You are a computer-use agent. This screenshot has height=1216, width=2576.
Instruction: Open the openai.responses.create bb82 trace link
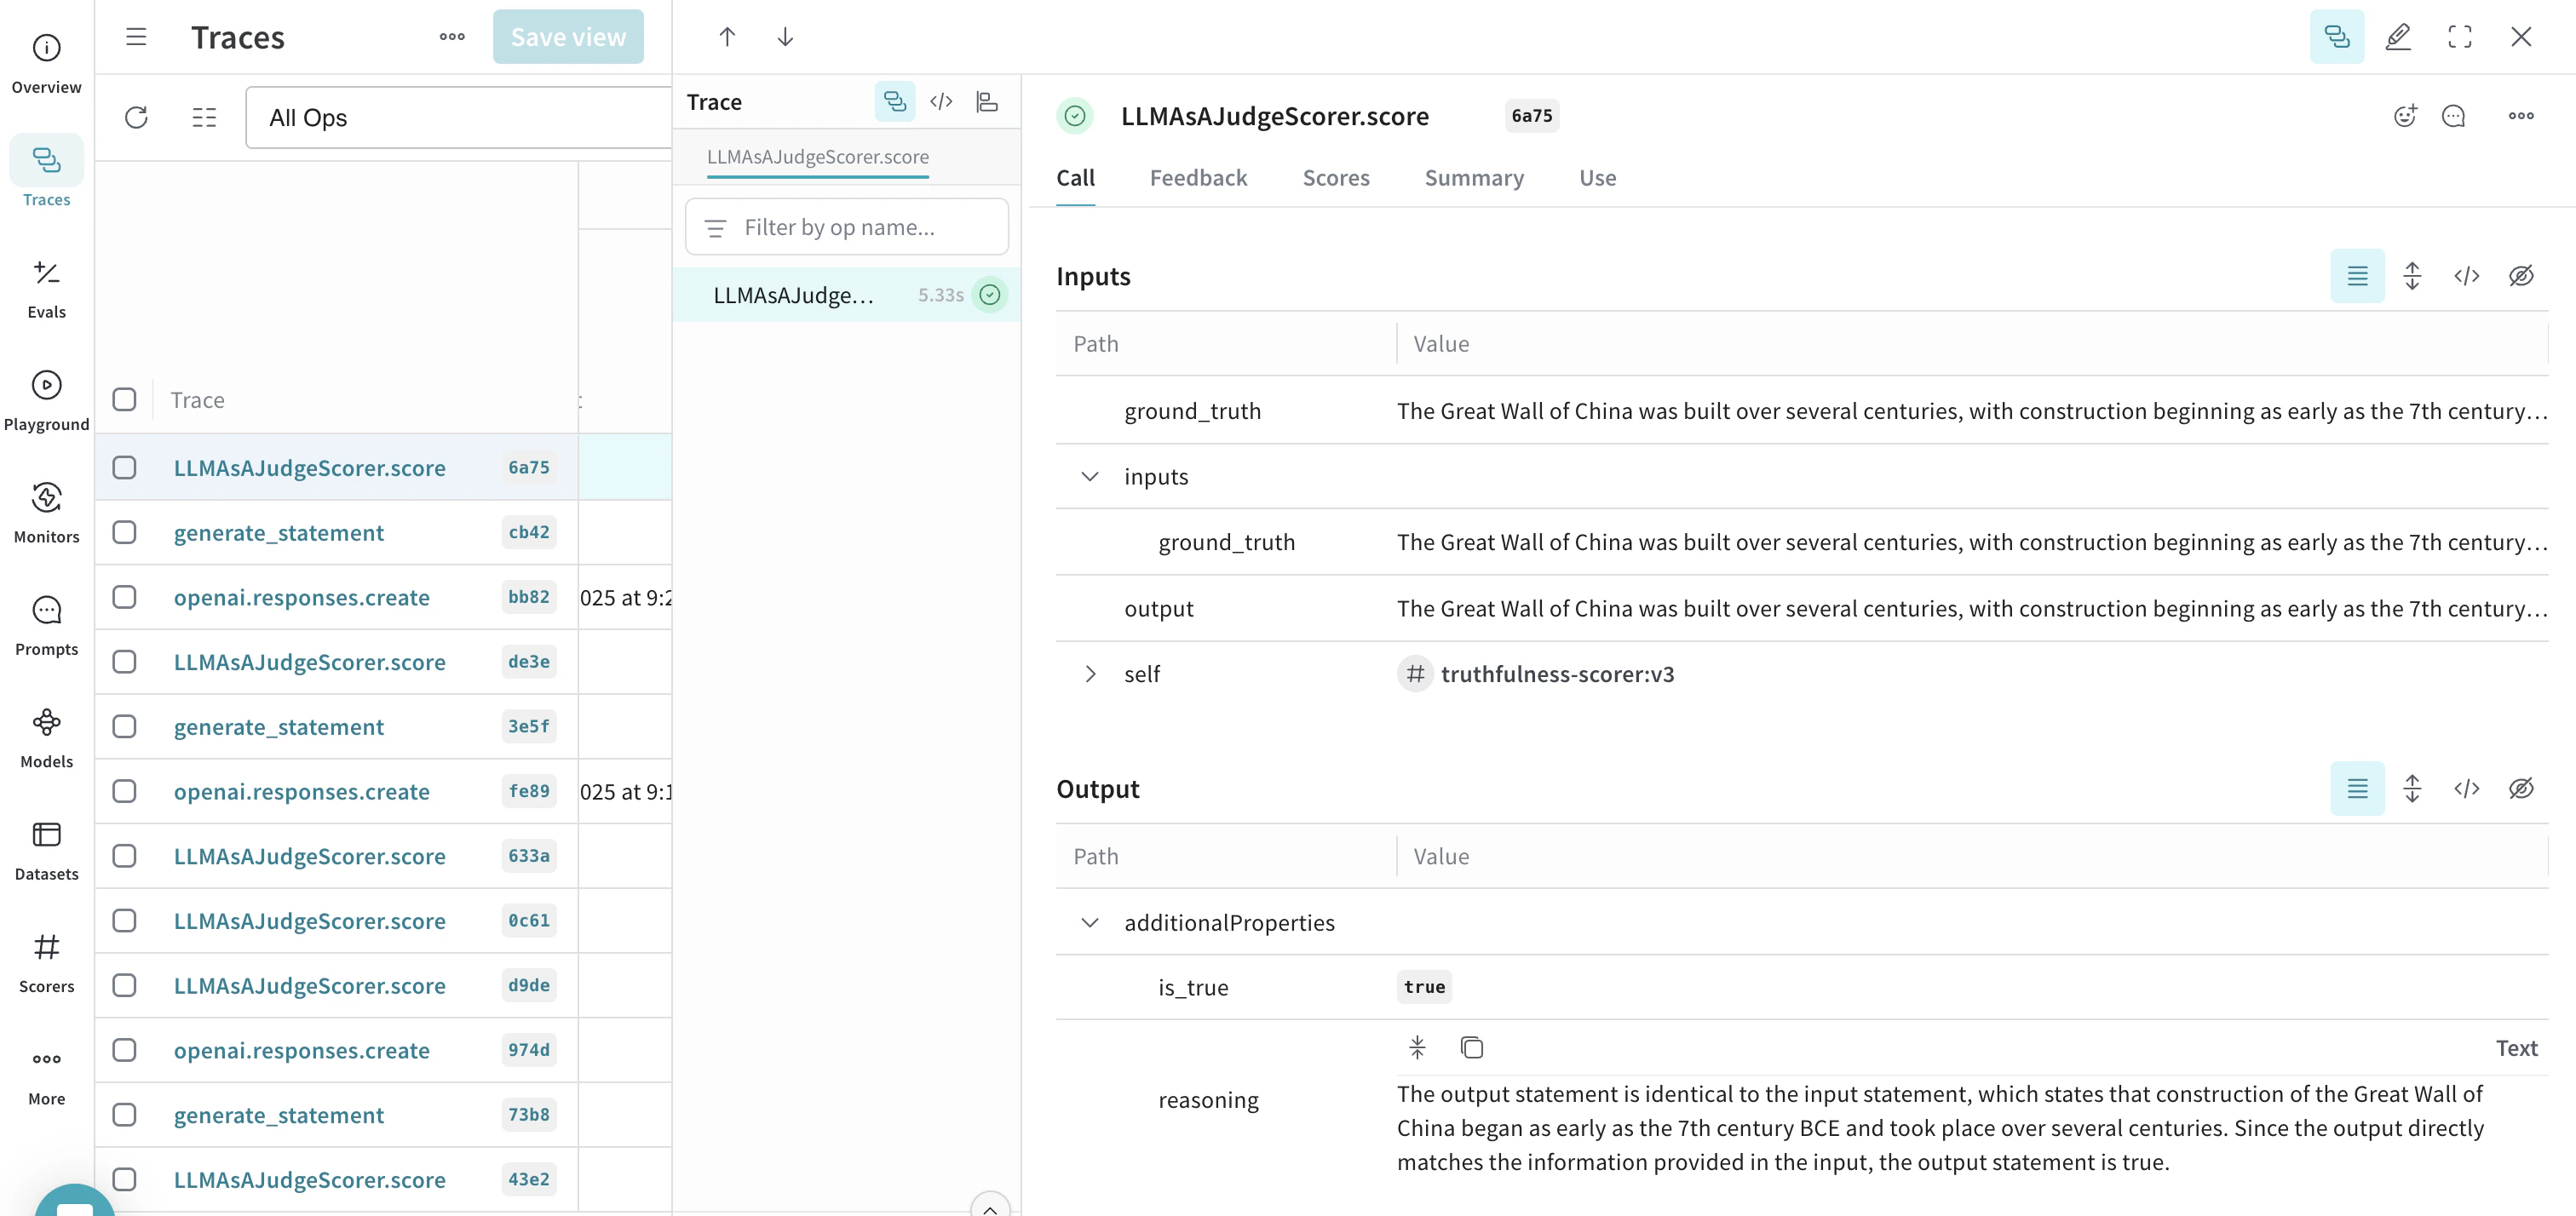tap(301, 597)
